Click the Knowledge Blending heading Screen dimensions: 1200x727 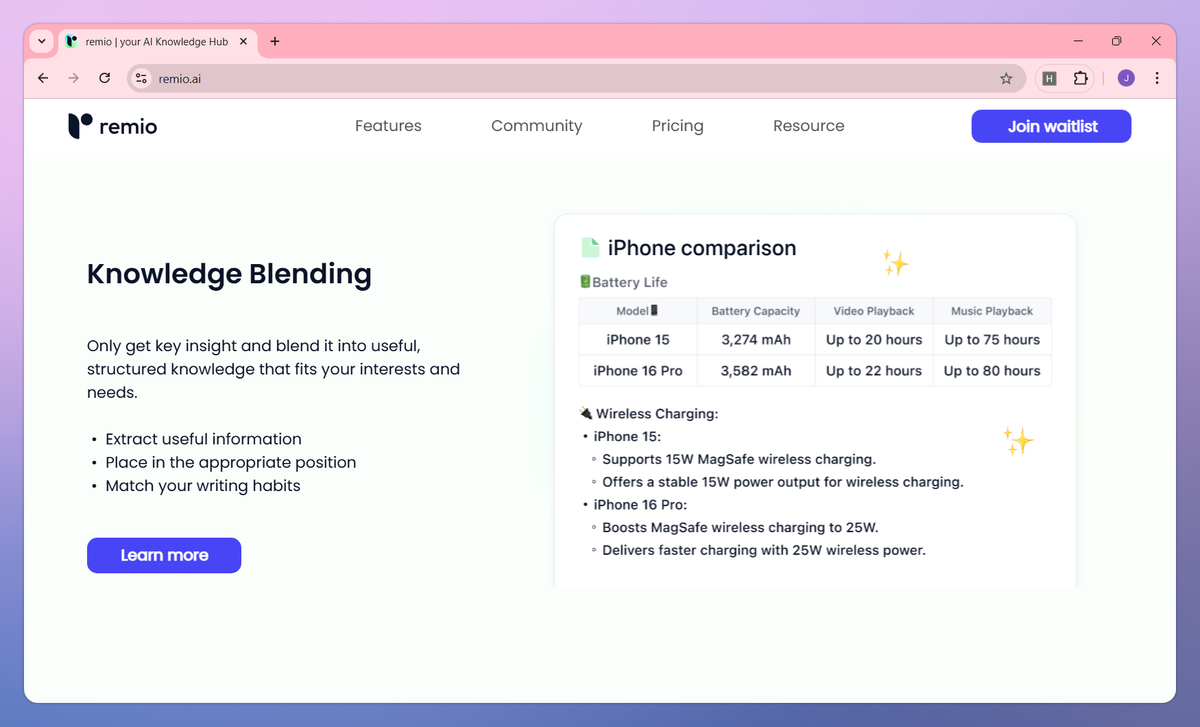[229, 274]
